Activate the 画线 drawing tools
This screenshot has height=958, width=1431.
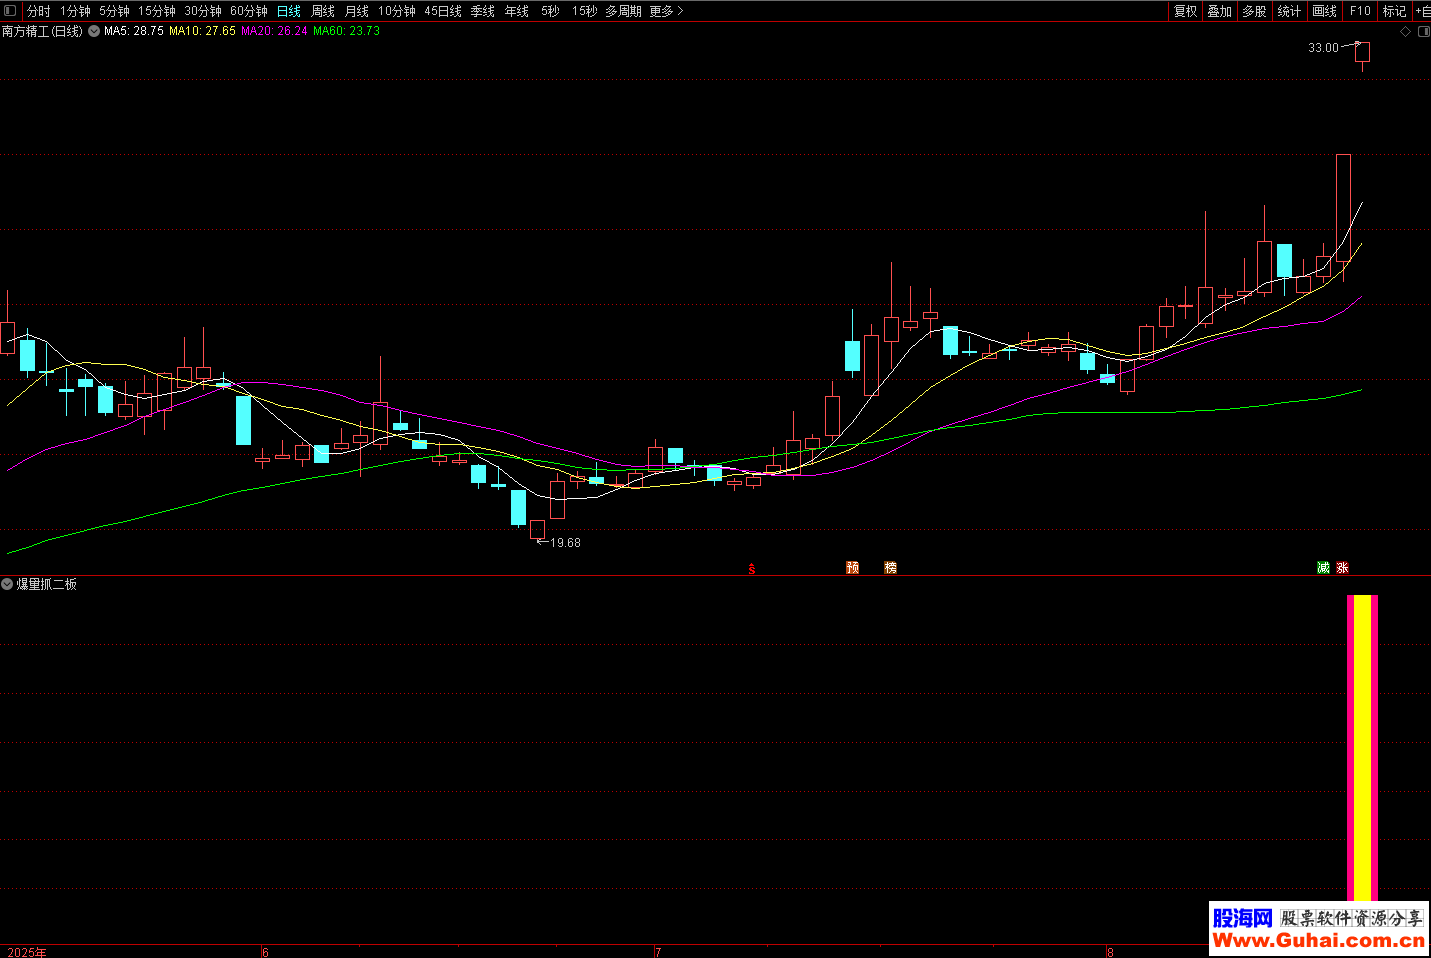[1325, 11]
